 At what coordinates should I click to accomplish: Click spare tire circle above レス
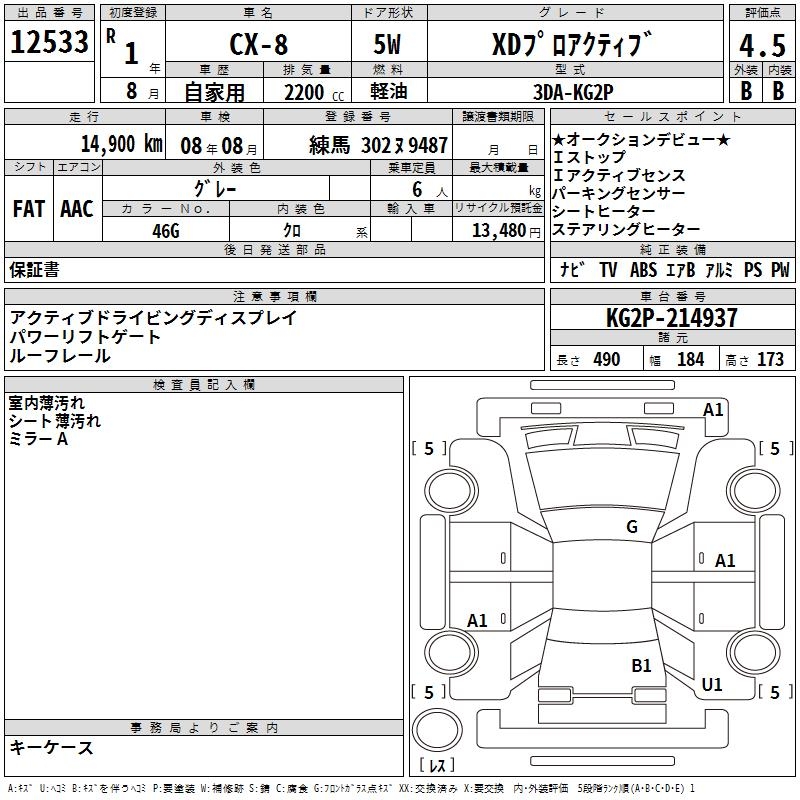click(437, 729)
